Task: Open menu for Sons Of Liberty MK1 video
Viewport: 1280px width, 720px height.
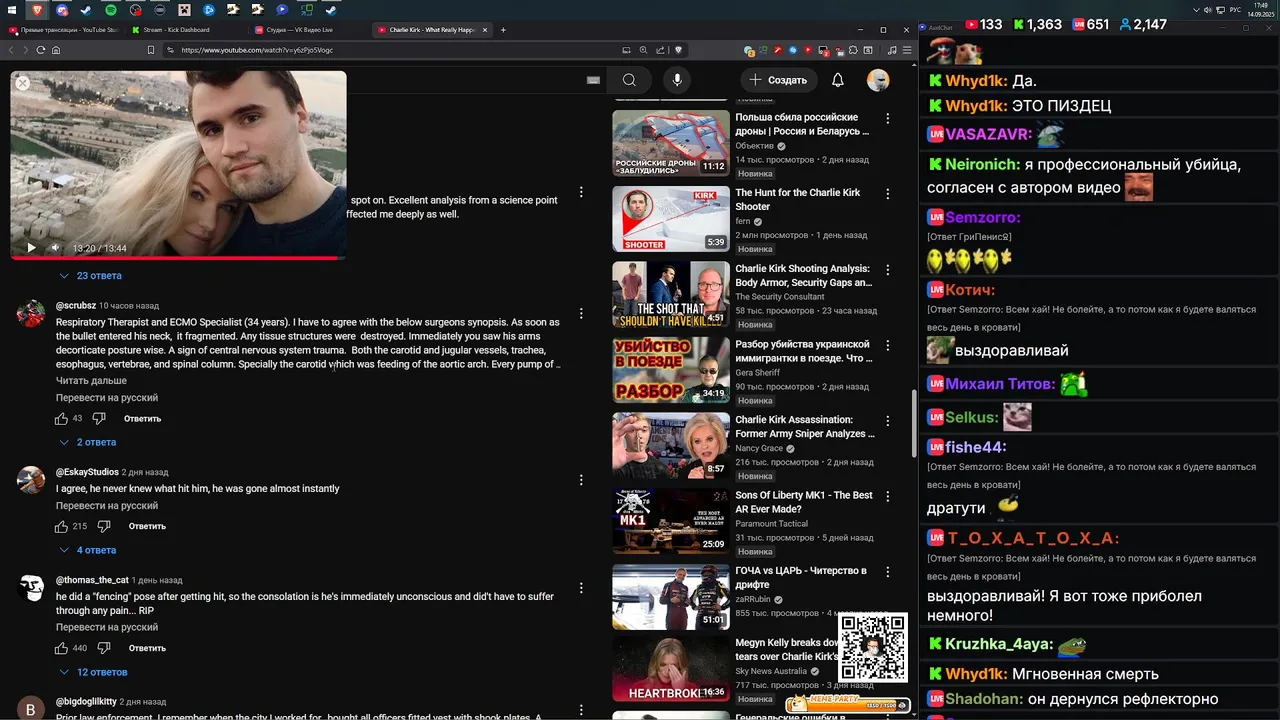Action: [x=887, y=496]
